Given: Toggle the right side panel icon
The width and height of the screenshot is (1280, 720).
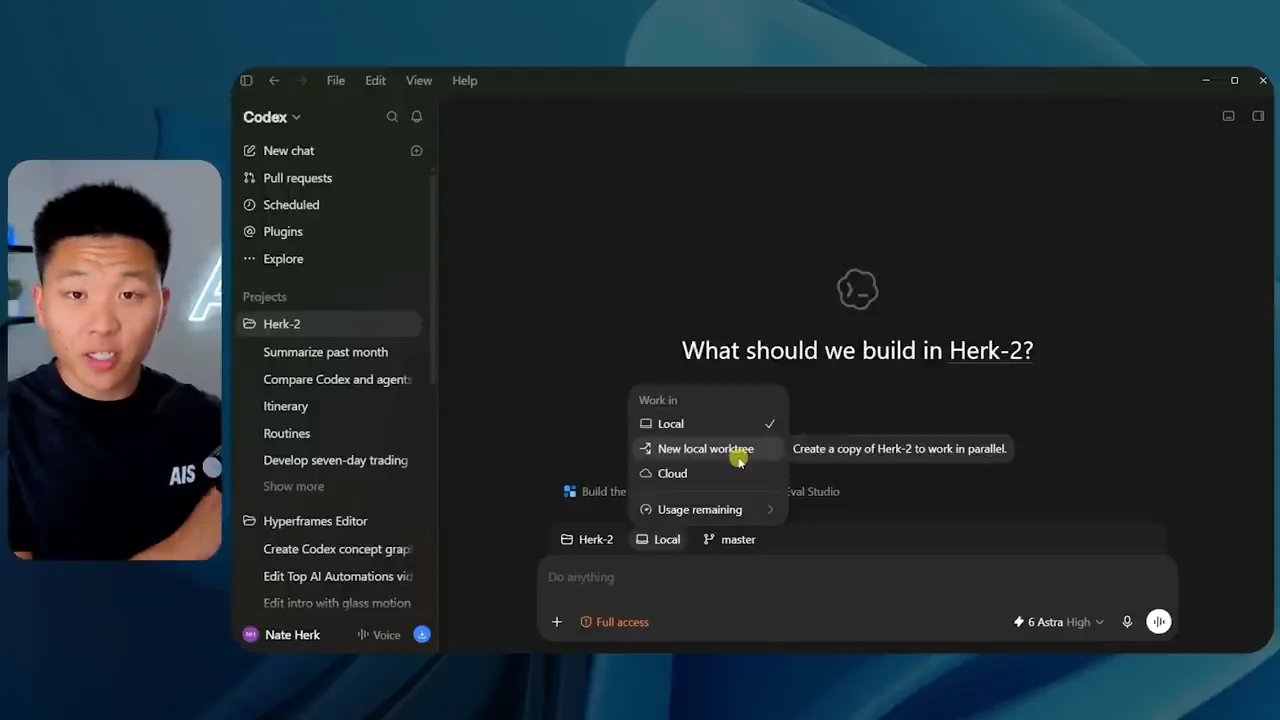Looking at the screenshot, I should pyautogui.click(x=1258, y=116).
